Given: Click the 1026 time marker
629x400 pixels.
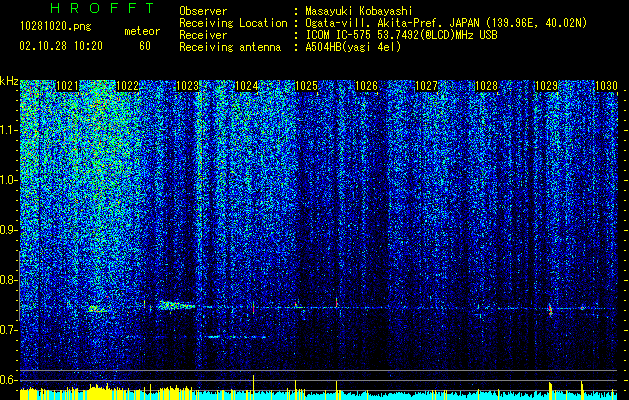Looking at the screenshot, I should 367,86.
